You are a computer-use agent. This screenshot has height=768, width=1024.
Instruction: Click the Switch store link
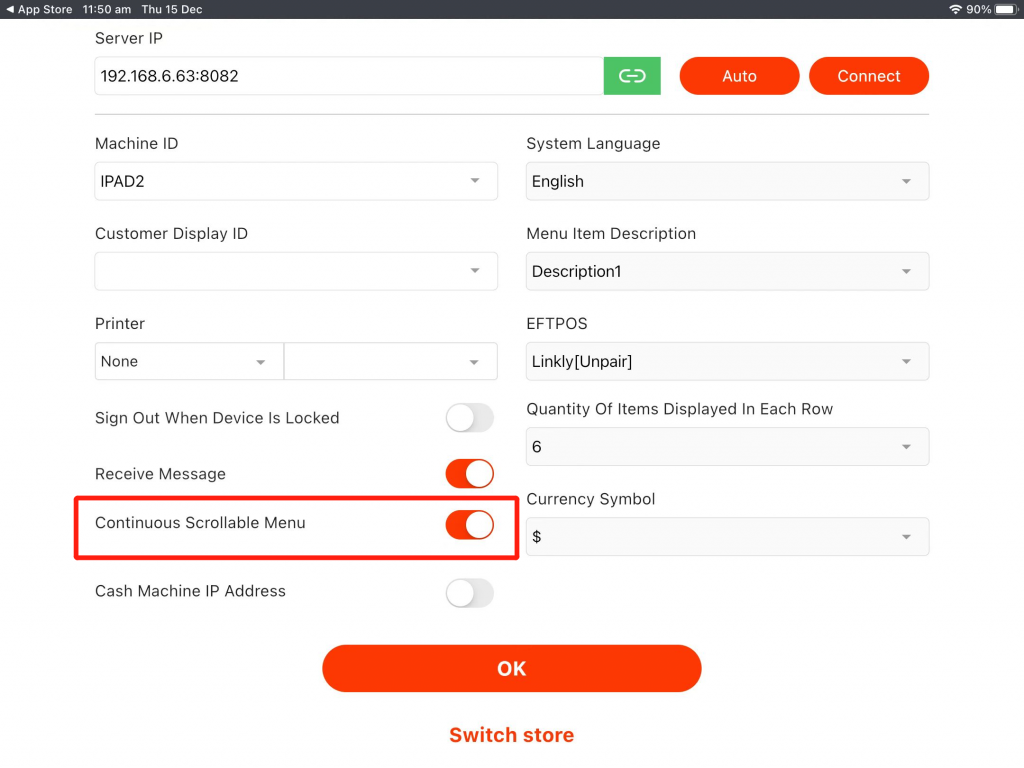click(x=511, y=735)
